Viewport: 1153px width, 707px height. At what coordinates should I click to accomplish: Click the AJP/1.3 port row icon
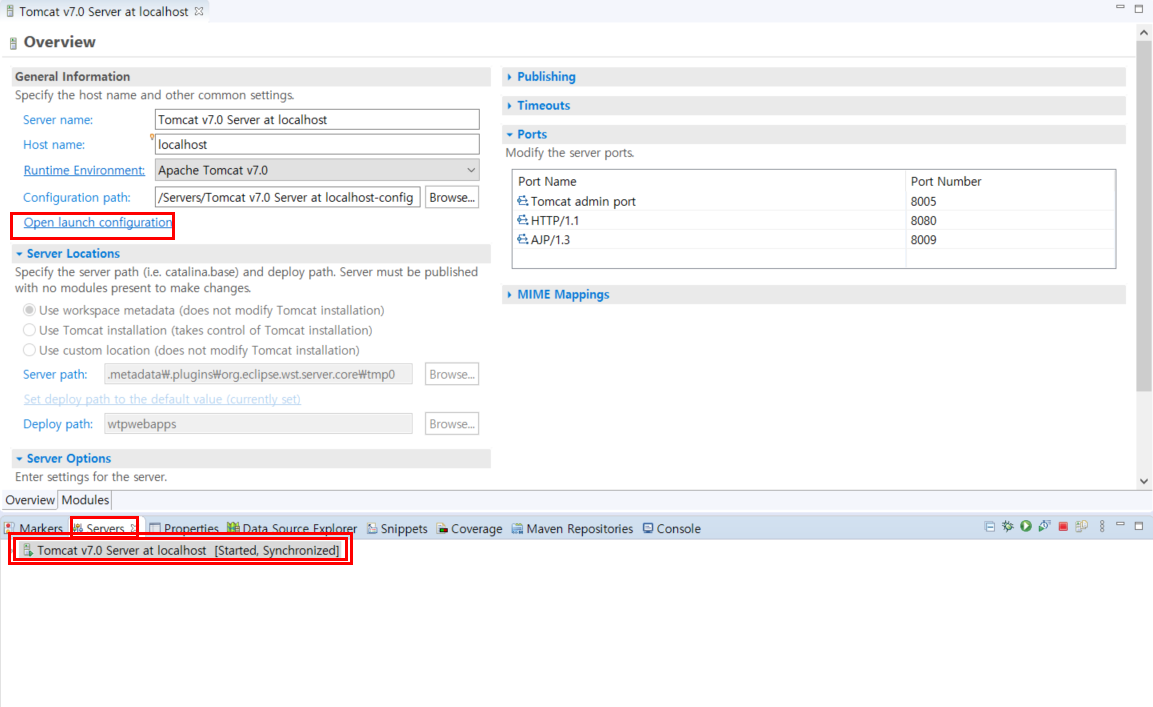coord(522,239)
